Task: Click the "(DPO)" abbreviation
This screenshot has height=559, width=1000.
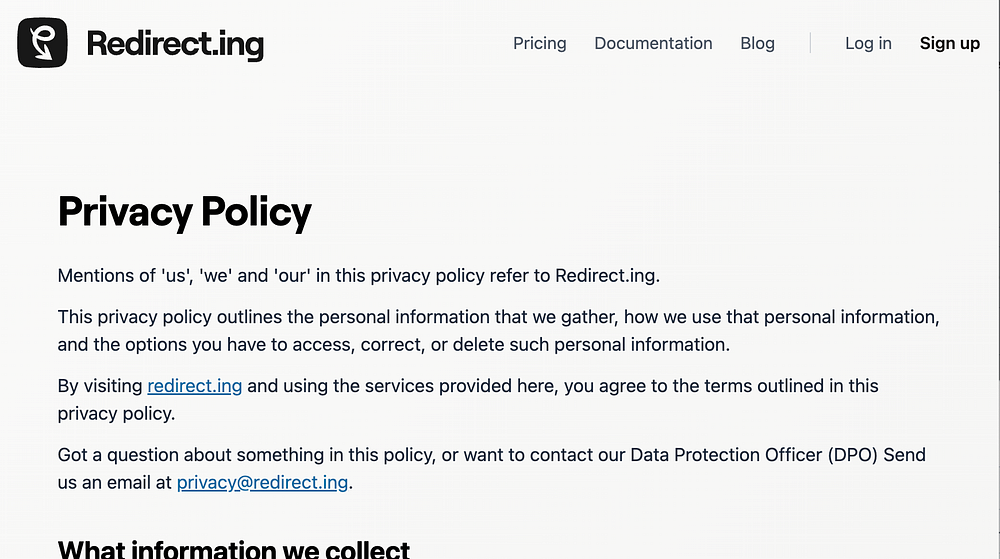Action: (853, 455)
